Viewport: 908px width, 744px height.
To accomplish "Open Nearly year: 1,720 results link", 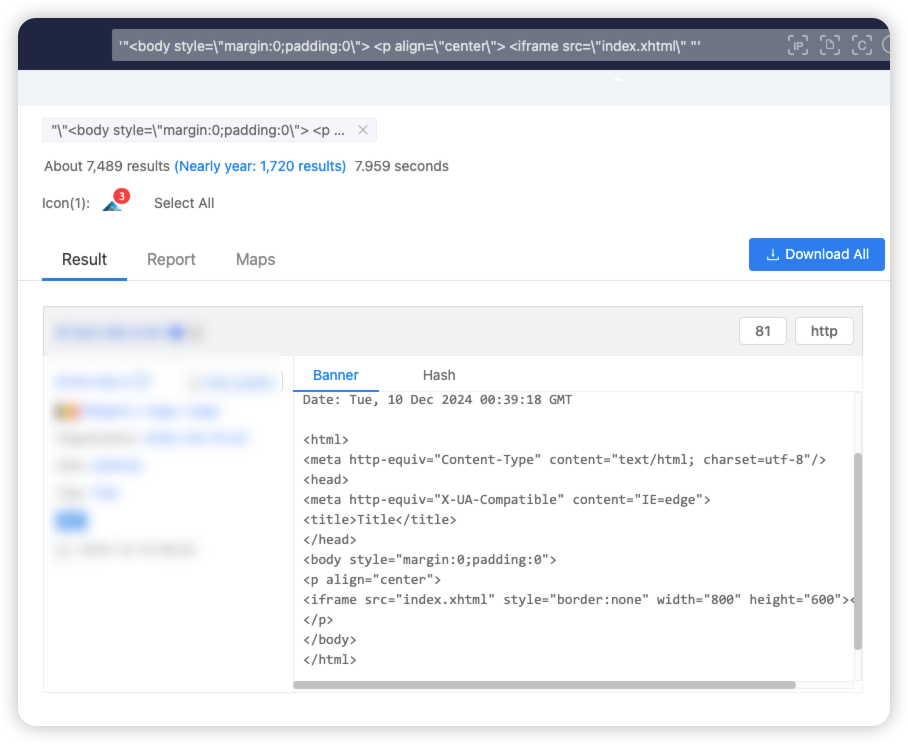I will coord(259,167).
